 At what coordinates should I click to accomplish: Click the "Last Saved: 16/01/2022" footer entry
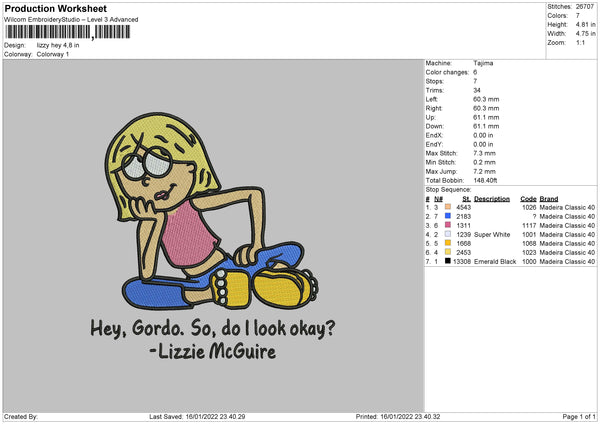(197, 417)
